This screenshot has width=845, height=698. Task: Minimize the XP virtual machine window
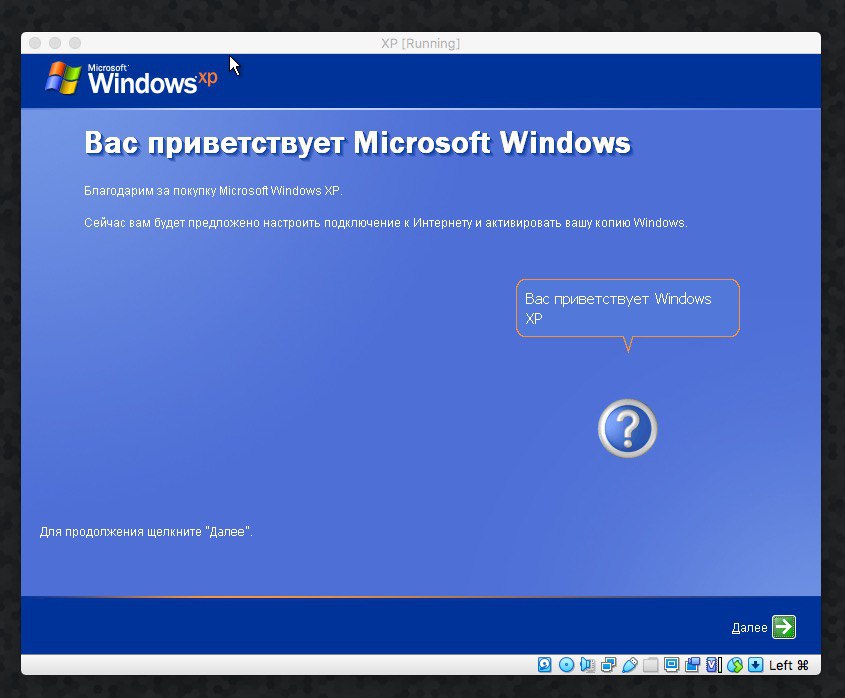(55, 43)
